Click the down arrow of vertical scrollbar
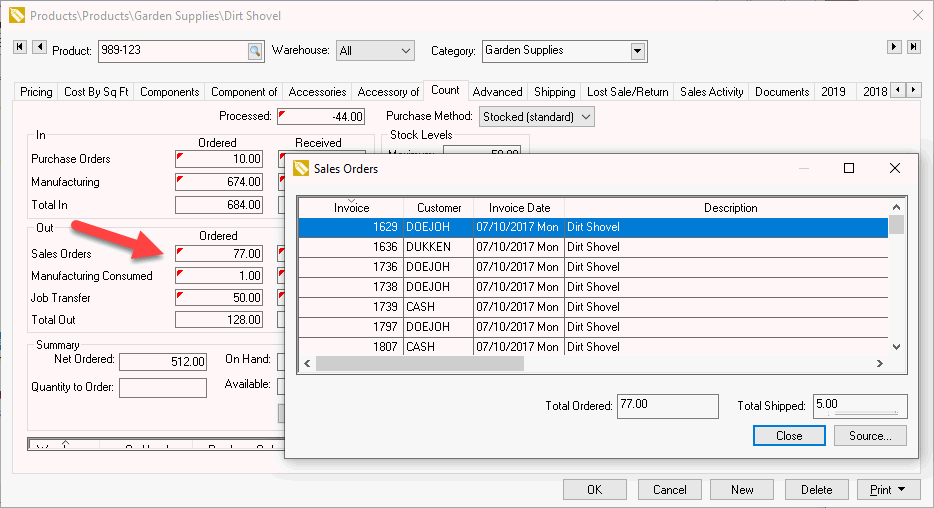 click(x=896, y=346)
